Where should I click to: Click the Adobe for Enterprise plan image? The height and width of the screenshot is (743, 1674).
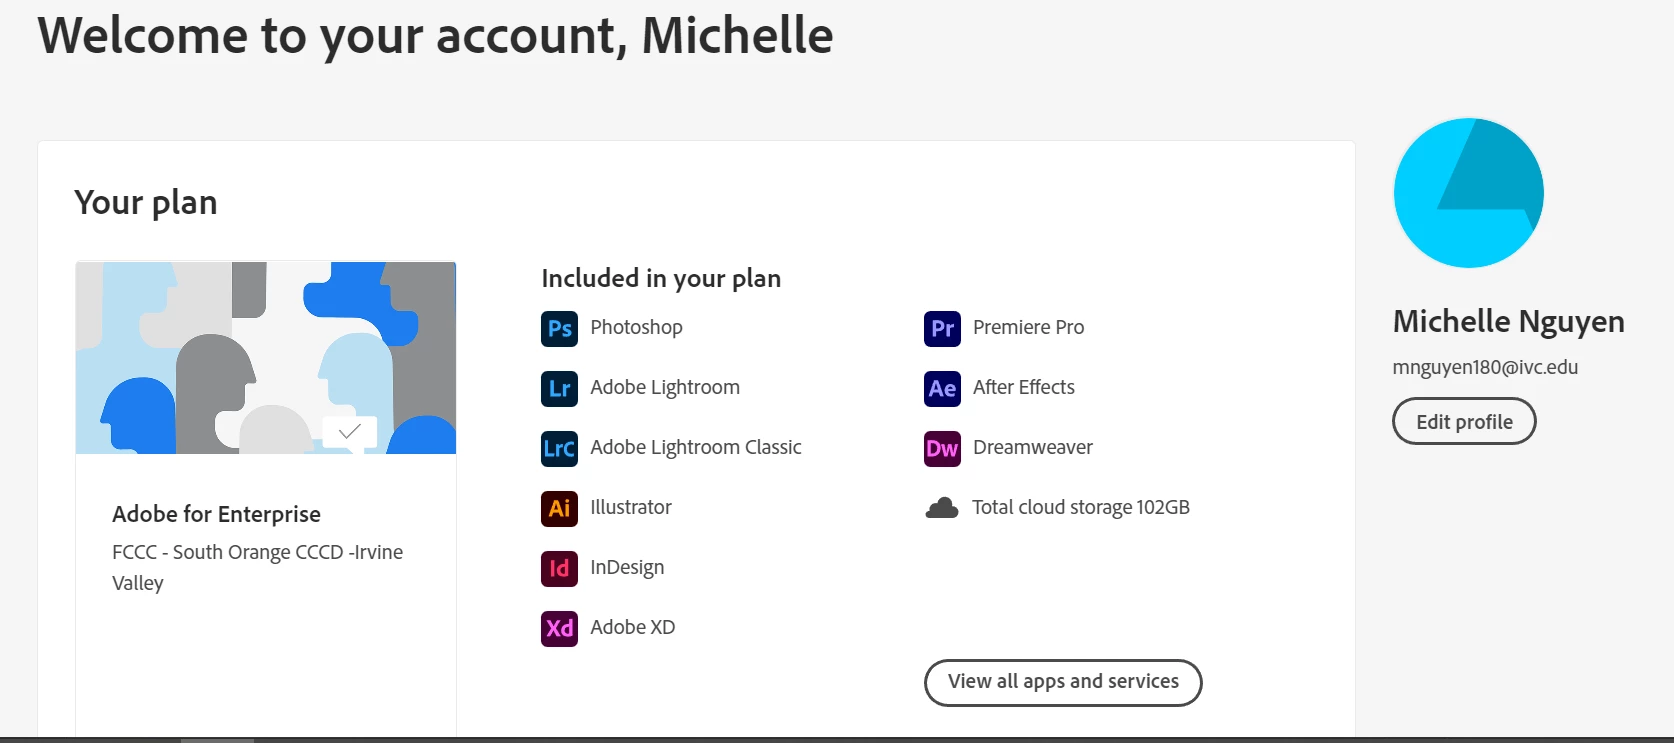pyautogui.click(x=266, y=358)
